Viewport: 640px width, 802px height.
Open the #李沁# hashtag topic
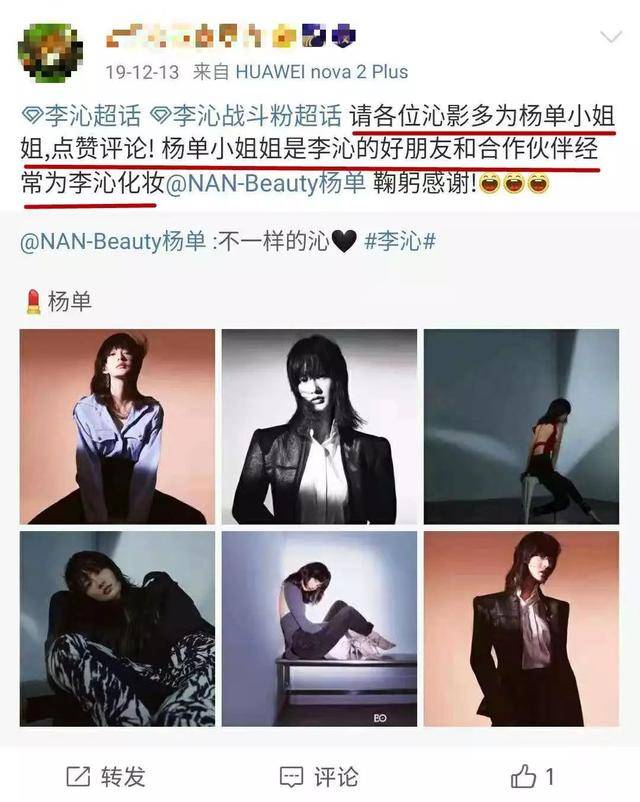[x=400, y=241]
